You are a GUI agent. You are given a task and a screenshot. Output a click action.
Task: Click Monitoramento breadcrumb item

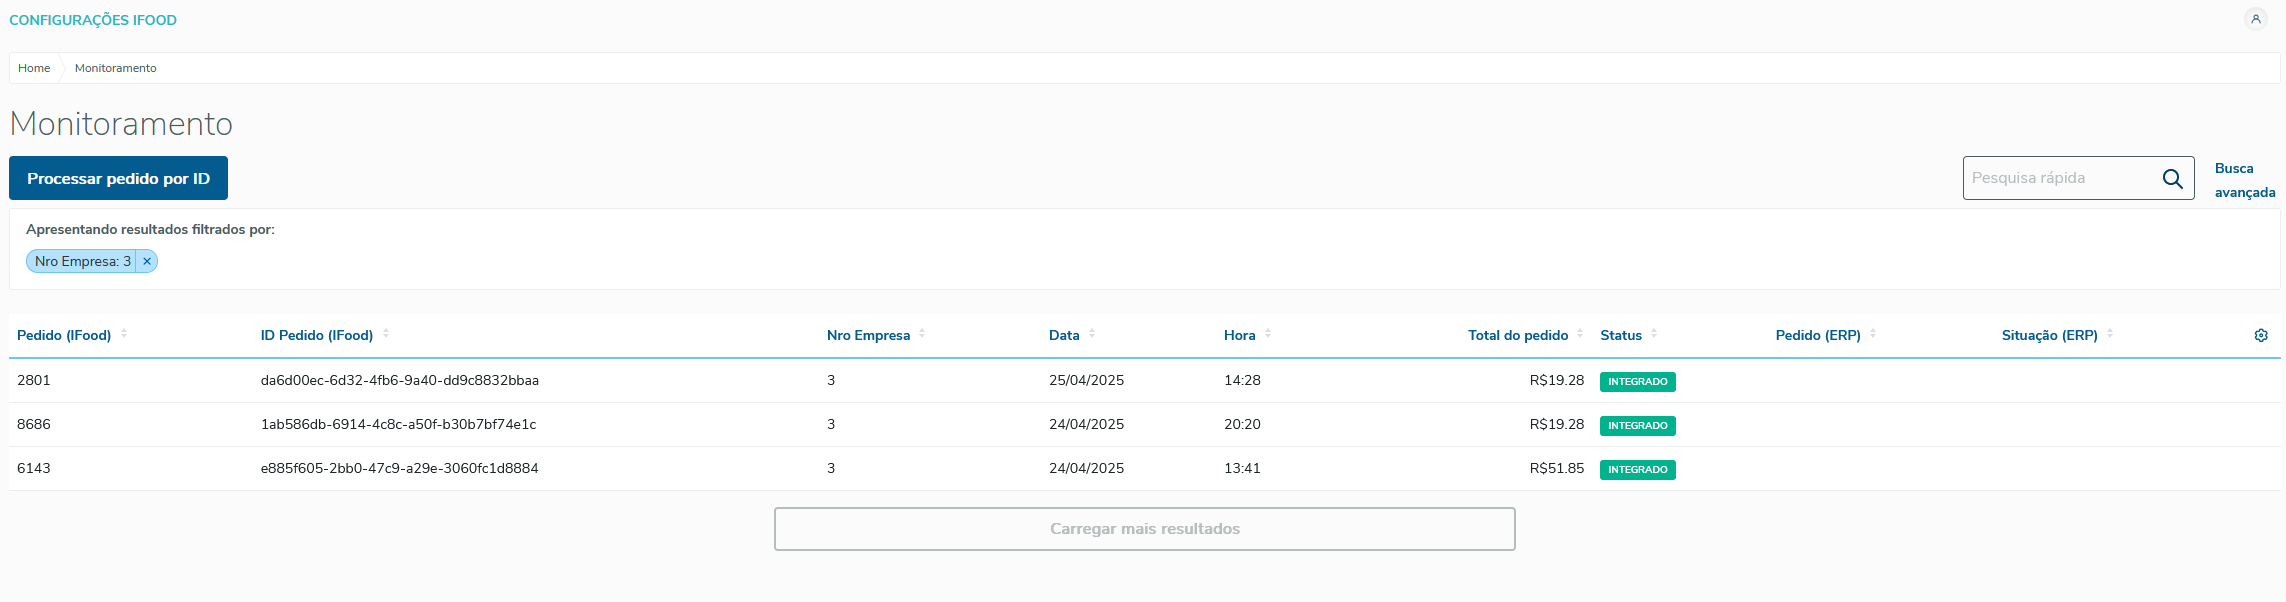[115, 68]
